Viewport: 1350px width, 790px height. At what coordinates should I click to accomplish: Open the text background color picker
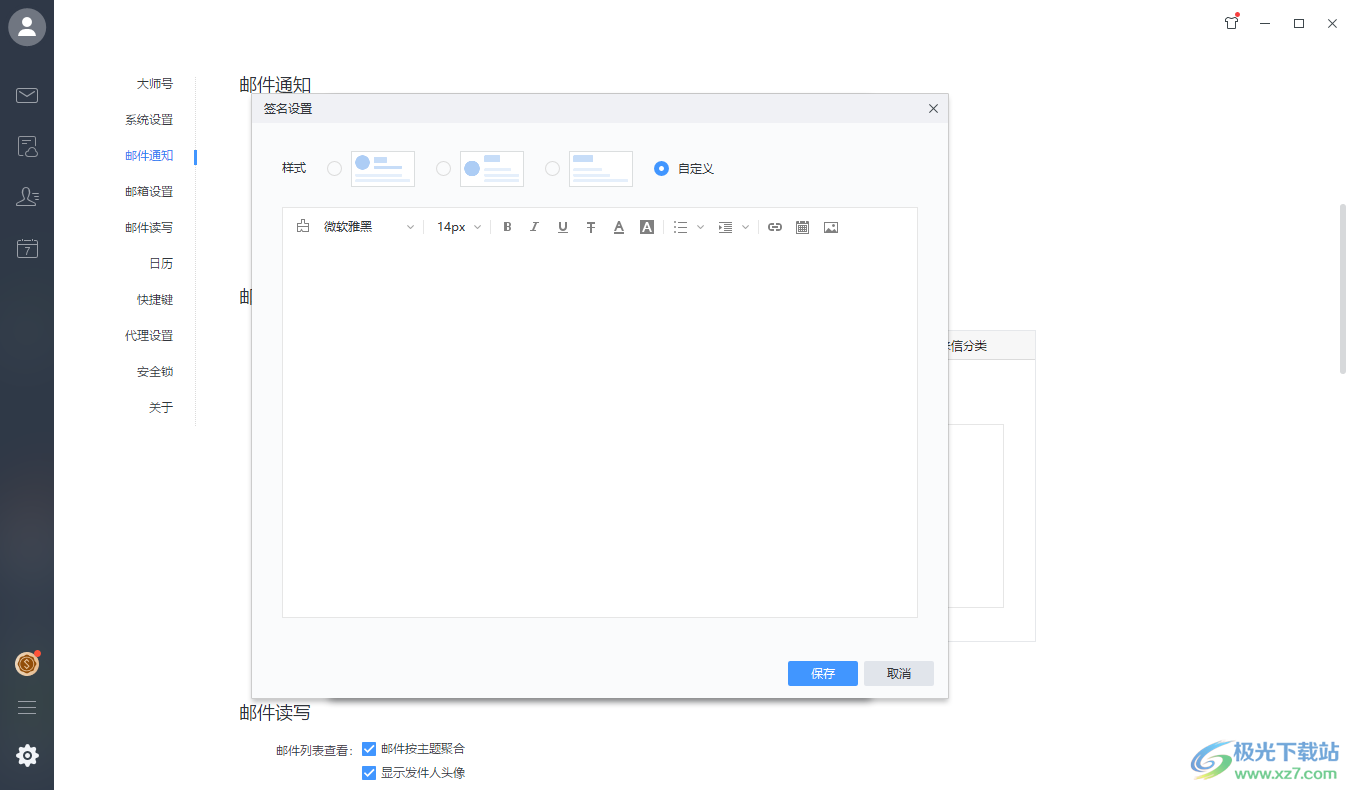(x=647, y=227)
